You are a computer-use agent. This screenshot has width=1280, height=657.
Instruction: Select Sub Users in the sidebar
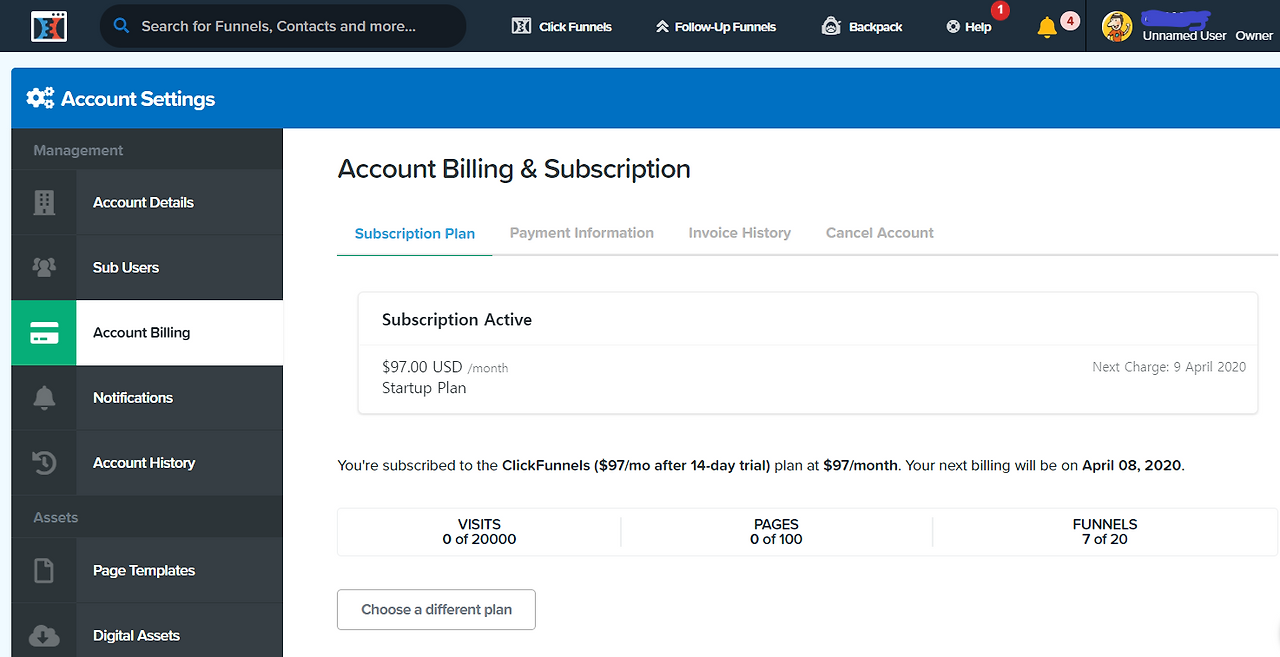[147, 268]
